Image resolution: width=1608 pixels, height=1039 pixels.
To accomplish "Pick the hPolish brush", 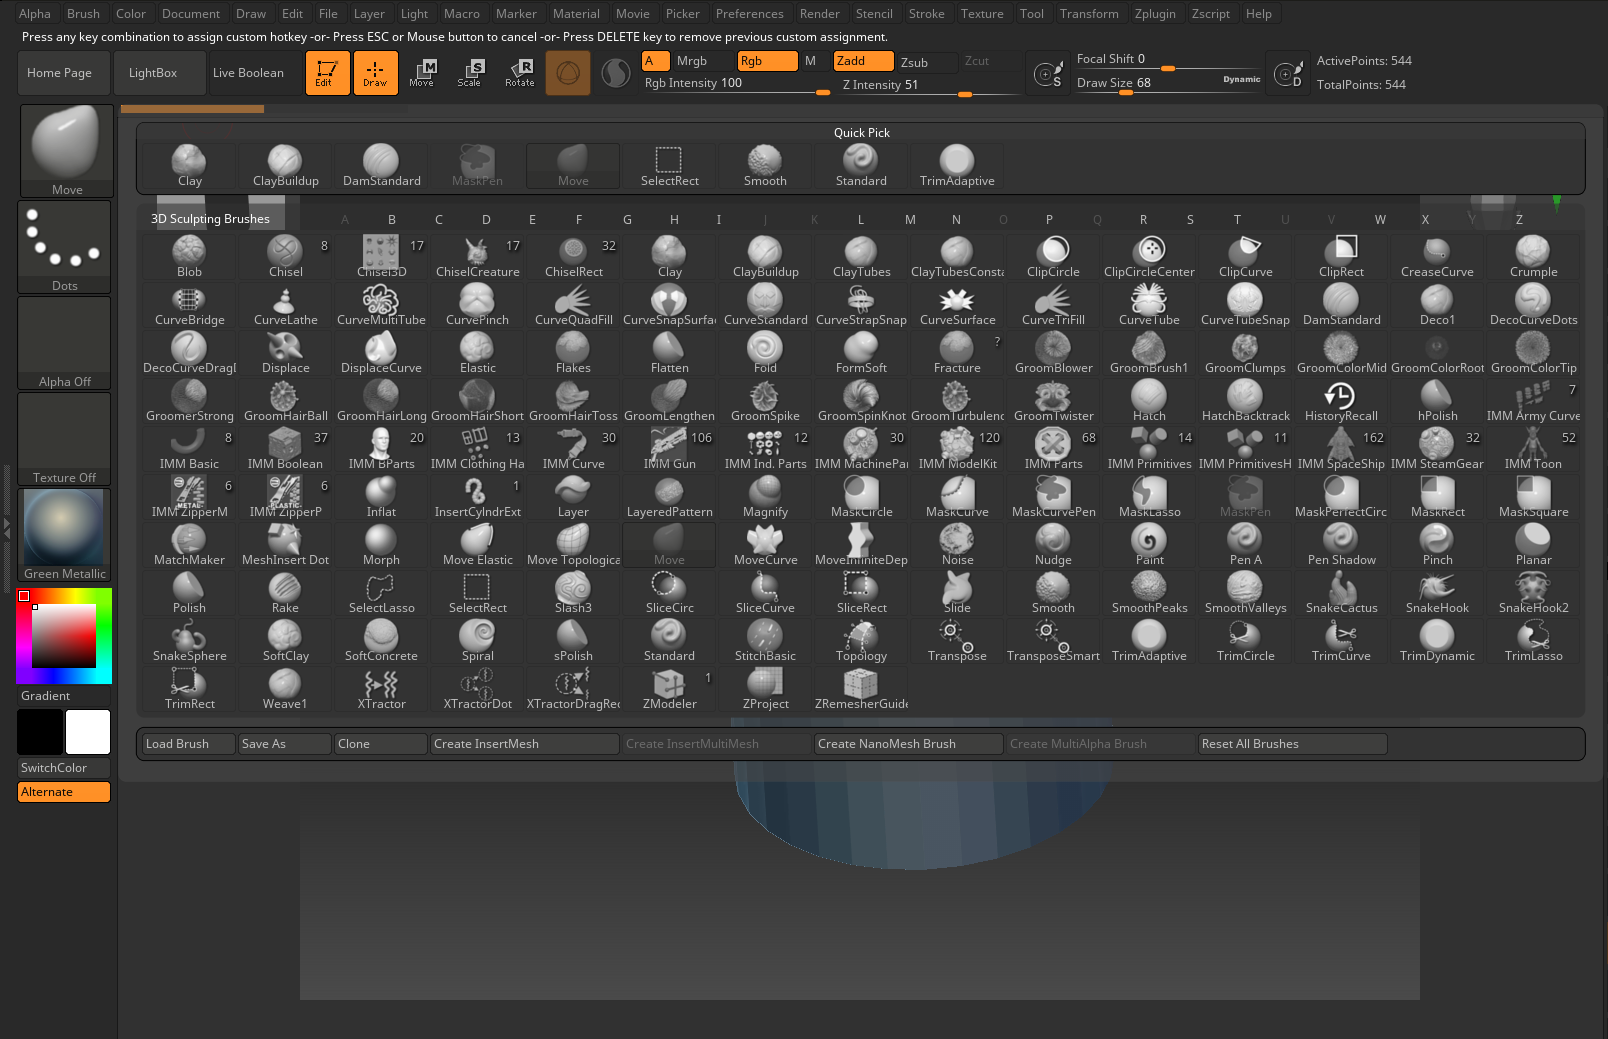I will (1437, 401).
